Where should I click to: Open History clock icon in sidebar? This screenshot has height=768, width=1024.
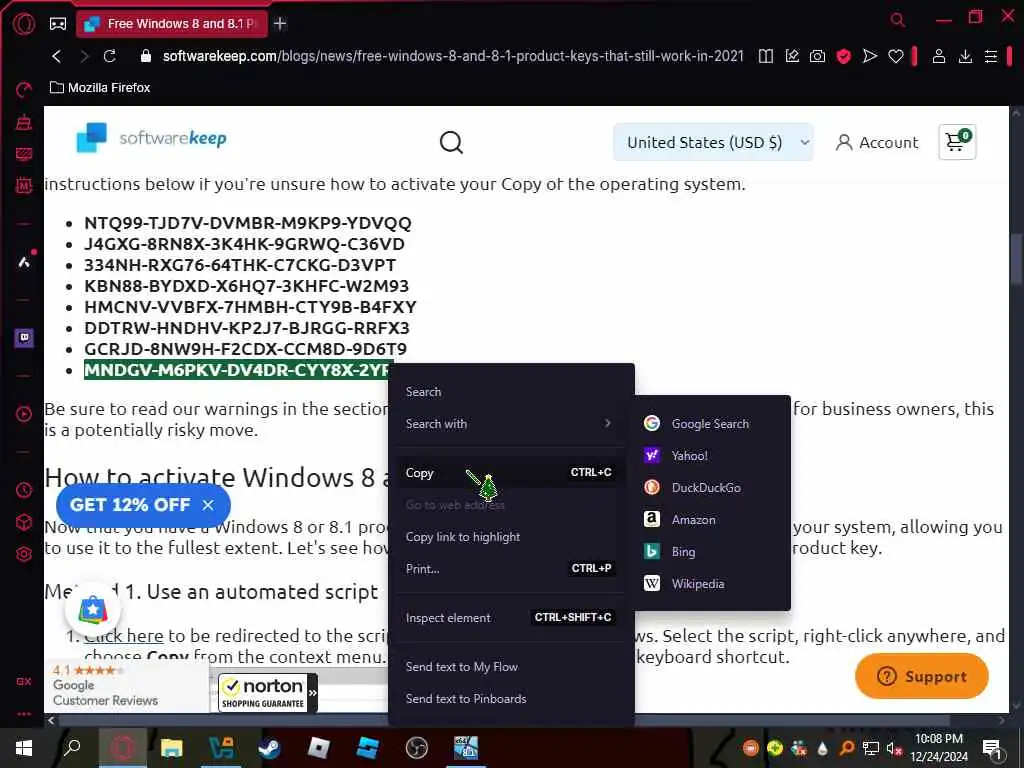point(24,490)
